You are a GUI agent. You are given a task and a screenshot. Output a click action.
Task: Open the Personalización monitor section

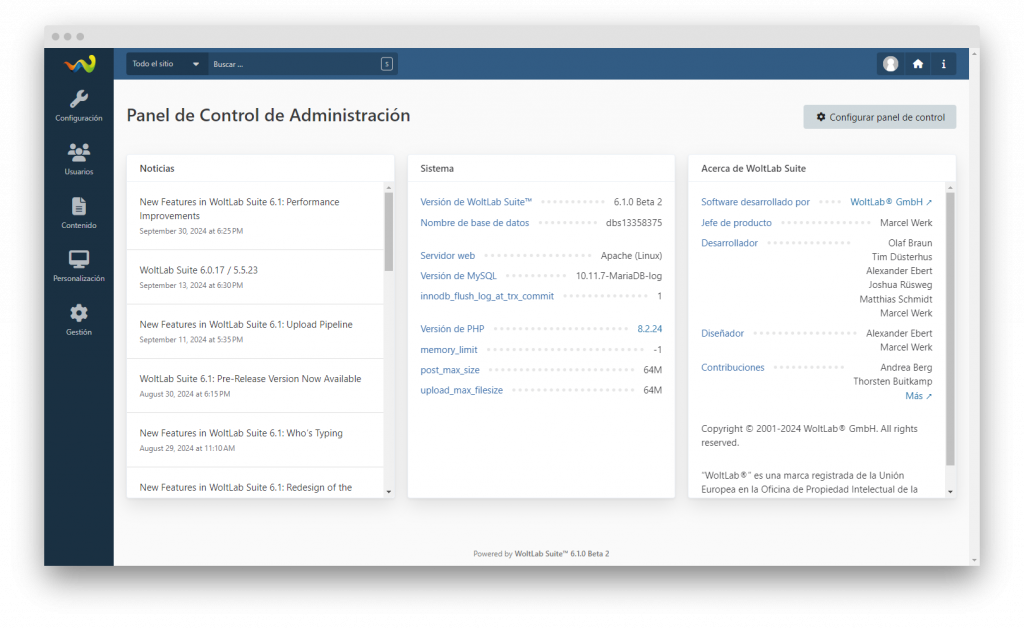point(79,265)
